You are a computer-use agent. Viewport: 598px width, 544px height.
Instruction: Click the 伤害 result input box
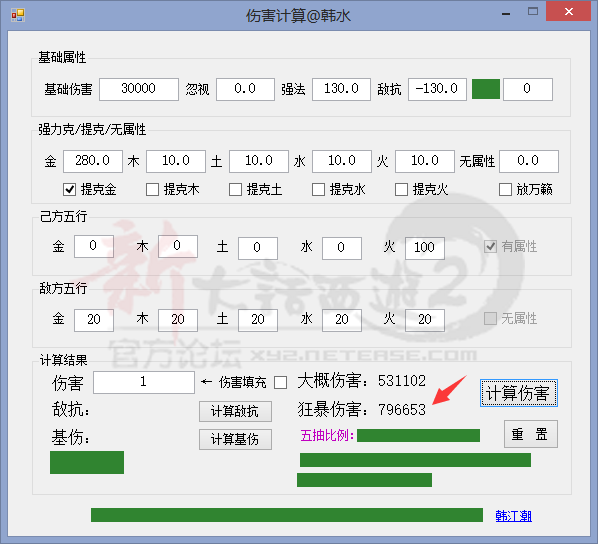144,382
